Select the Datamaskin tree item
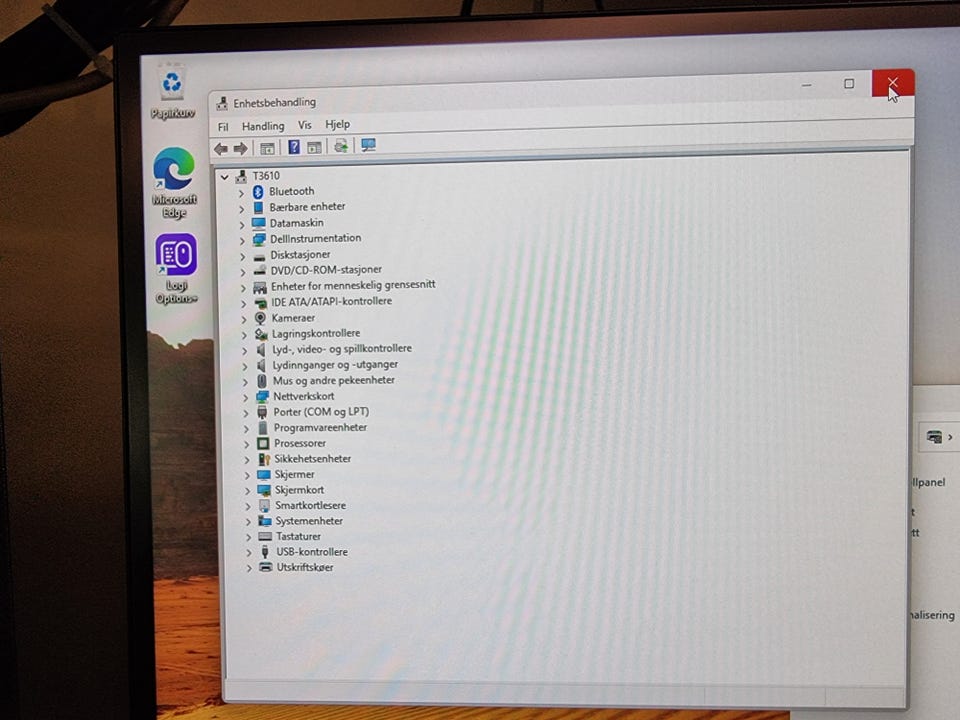Screen dimensions: 960x720 tap(296, 223)
